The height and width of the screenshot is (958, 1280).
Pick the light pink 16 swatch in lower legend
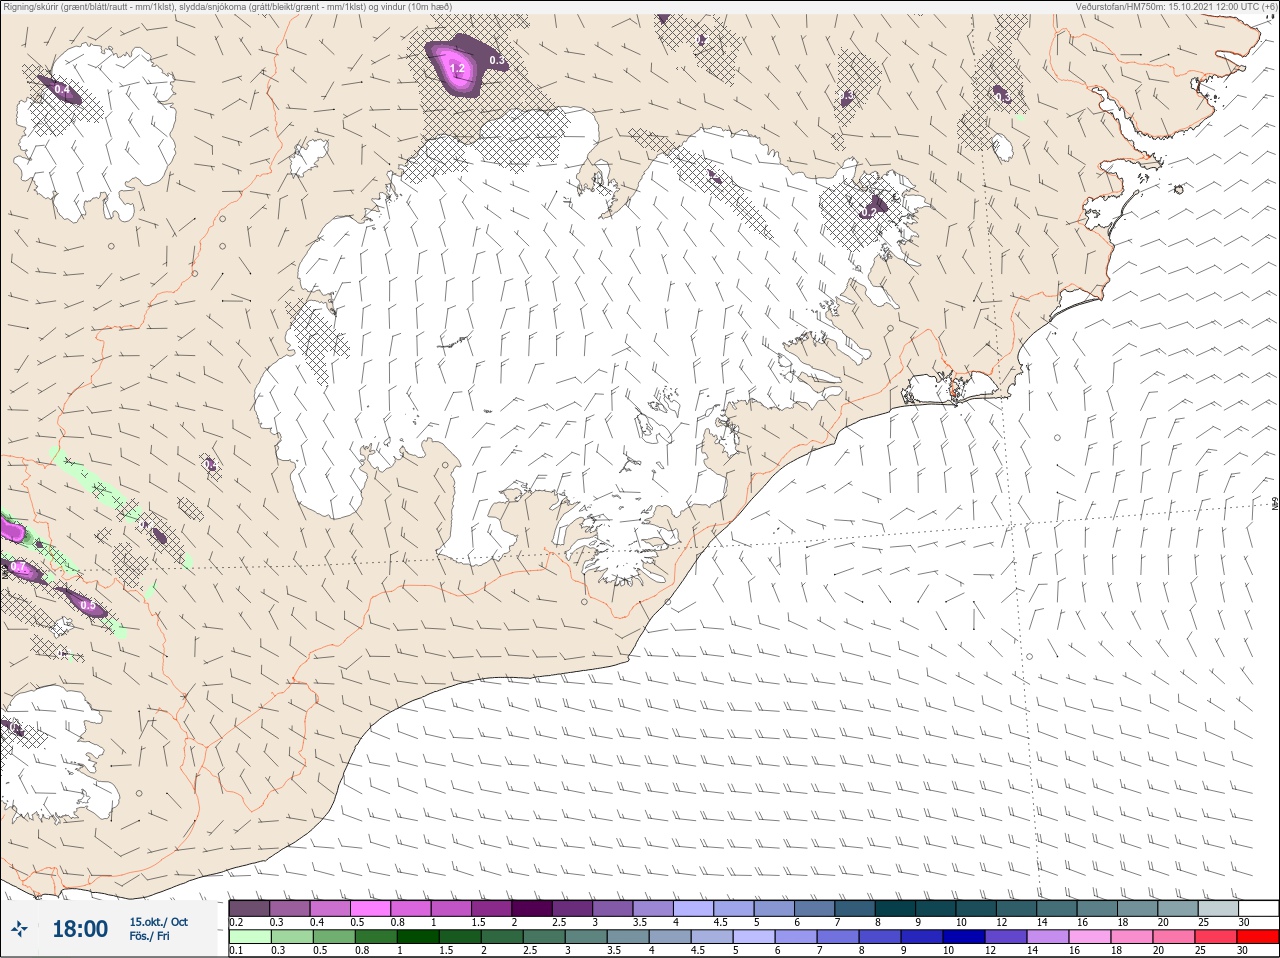(1090, 937)
